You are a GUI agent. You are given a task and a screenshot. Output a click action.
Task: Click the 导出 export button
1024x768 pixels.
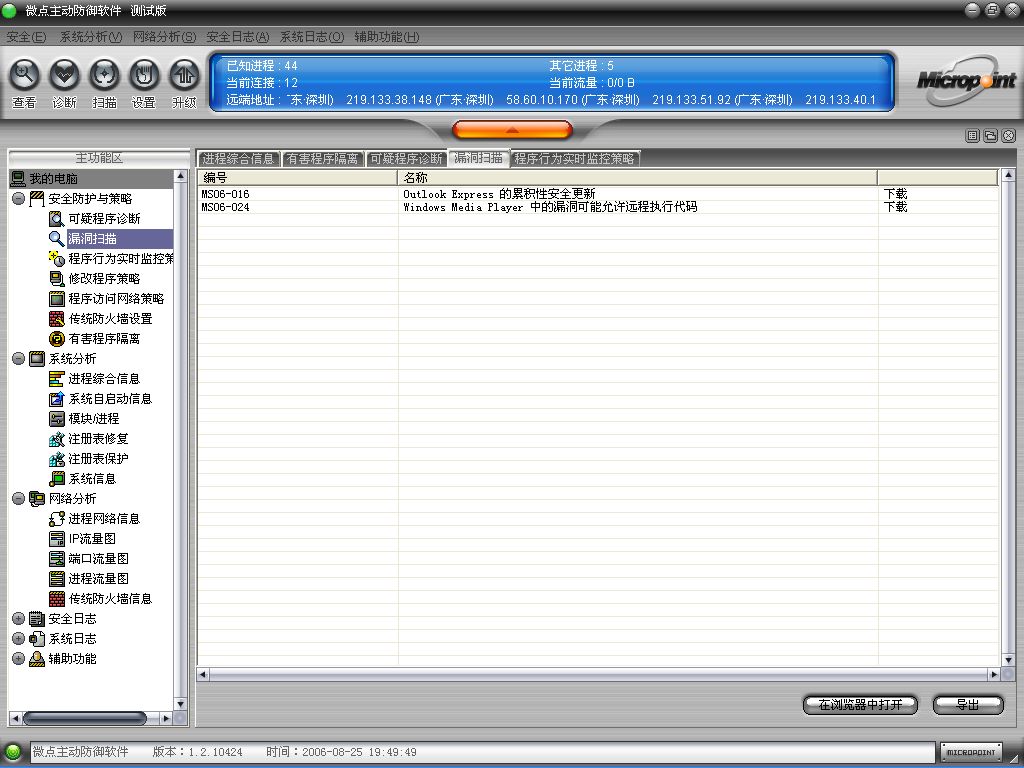tap(968, 705)
